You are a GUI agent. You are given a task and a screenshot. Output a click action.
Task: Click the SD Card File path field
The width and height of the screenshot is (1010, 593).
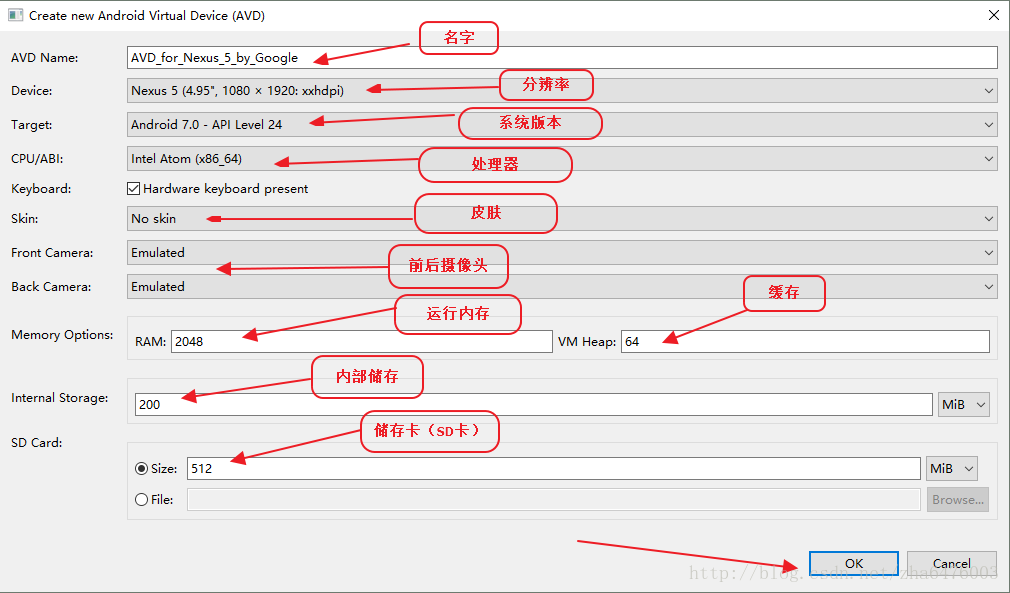[553, 500]
